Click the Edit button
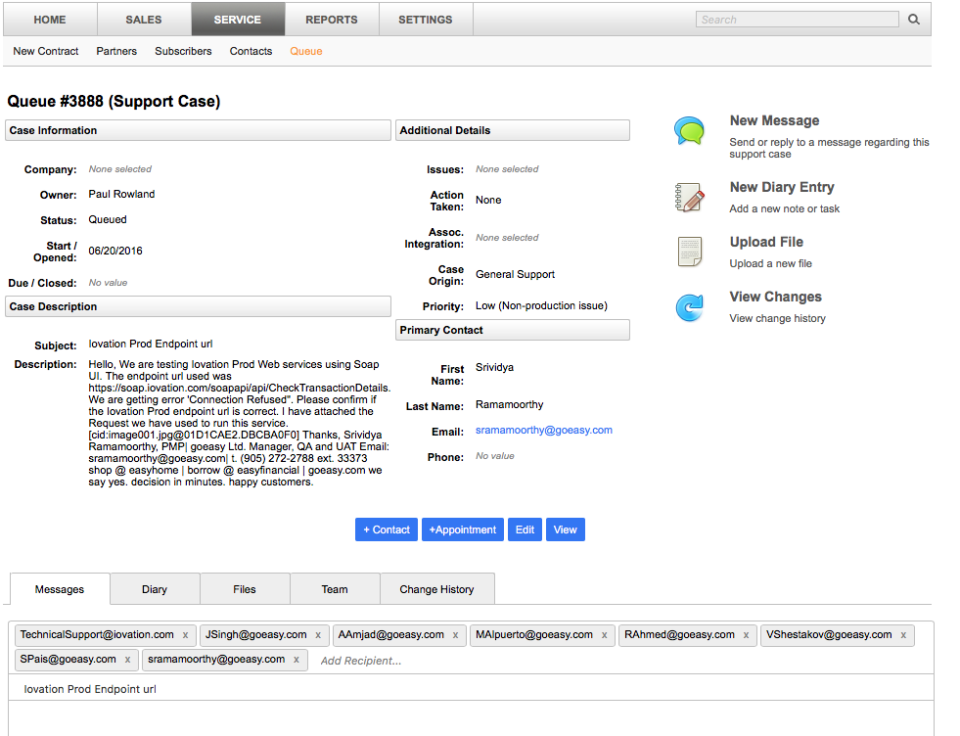Image resolution: width=960 pixels, height=736 pixels. coord(525,530)
